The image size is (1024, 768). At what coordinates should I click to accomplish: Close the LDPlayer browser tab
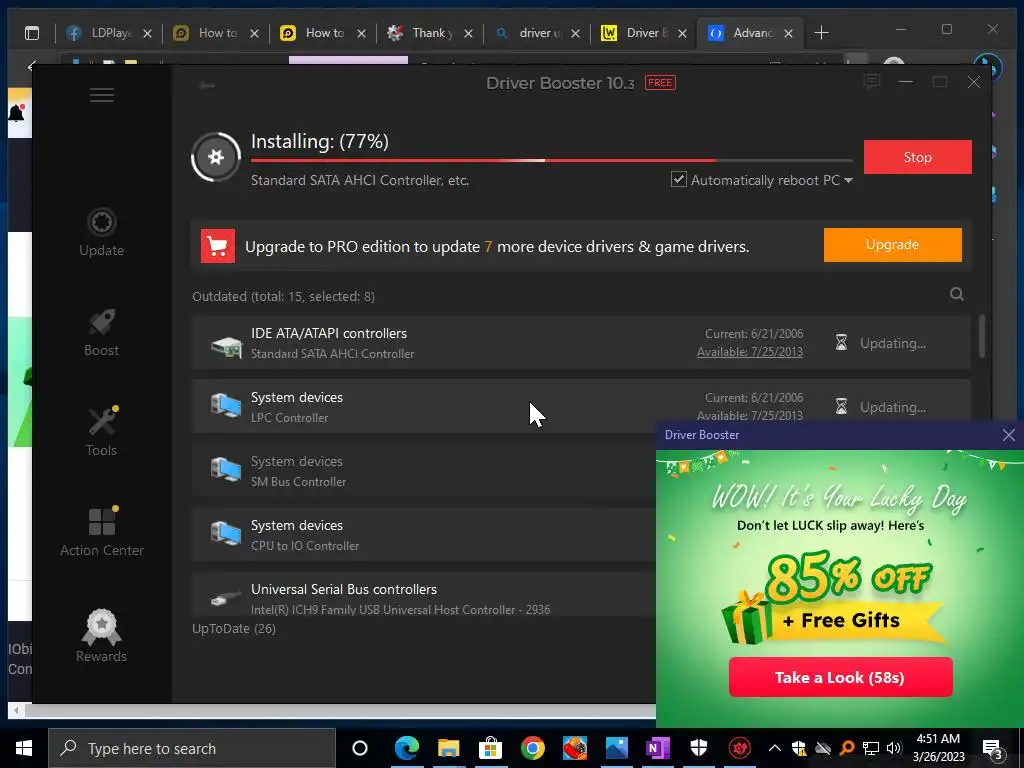pos(148,33)
